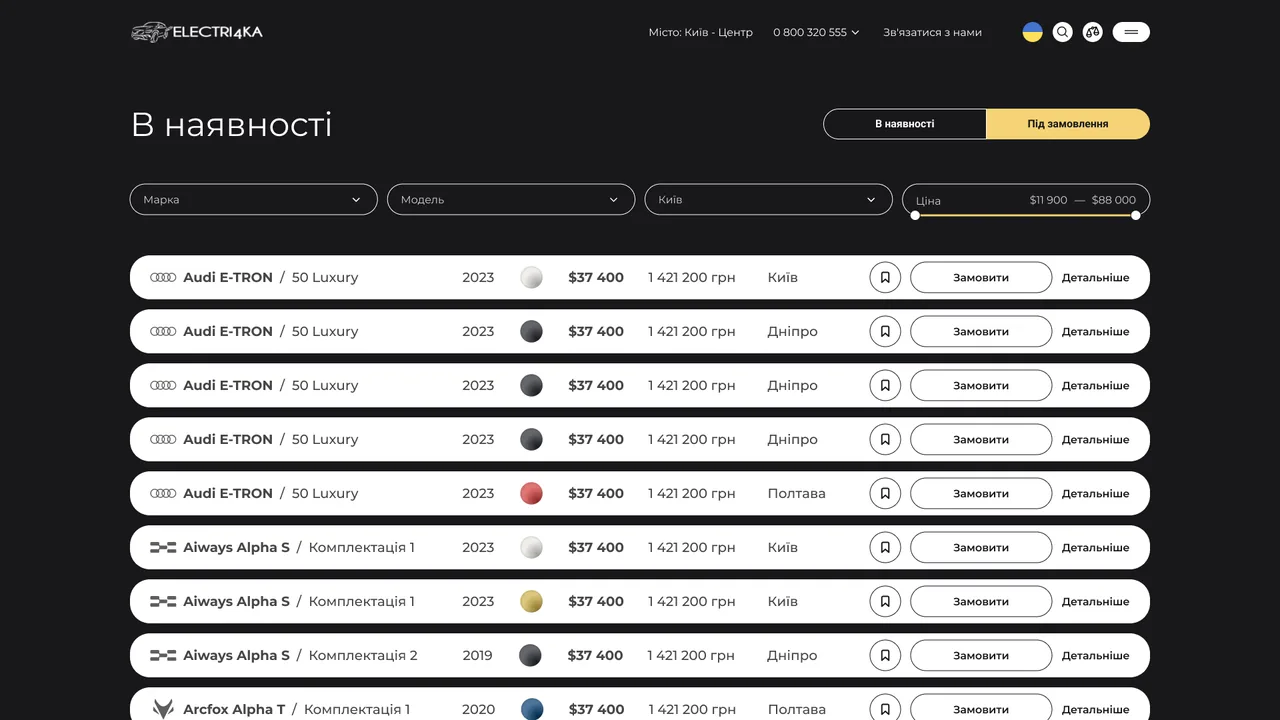Open Детальніше for the white Aiways Alpha S
Viewport: 1280px width, 720px height.
pos(1095,547)
